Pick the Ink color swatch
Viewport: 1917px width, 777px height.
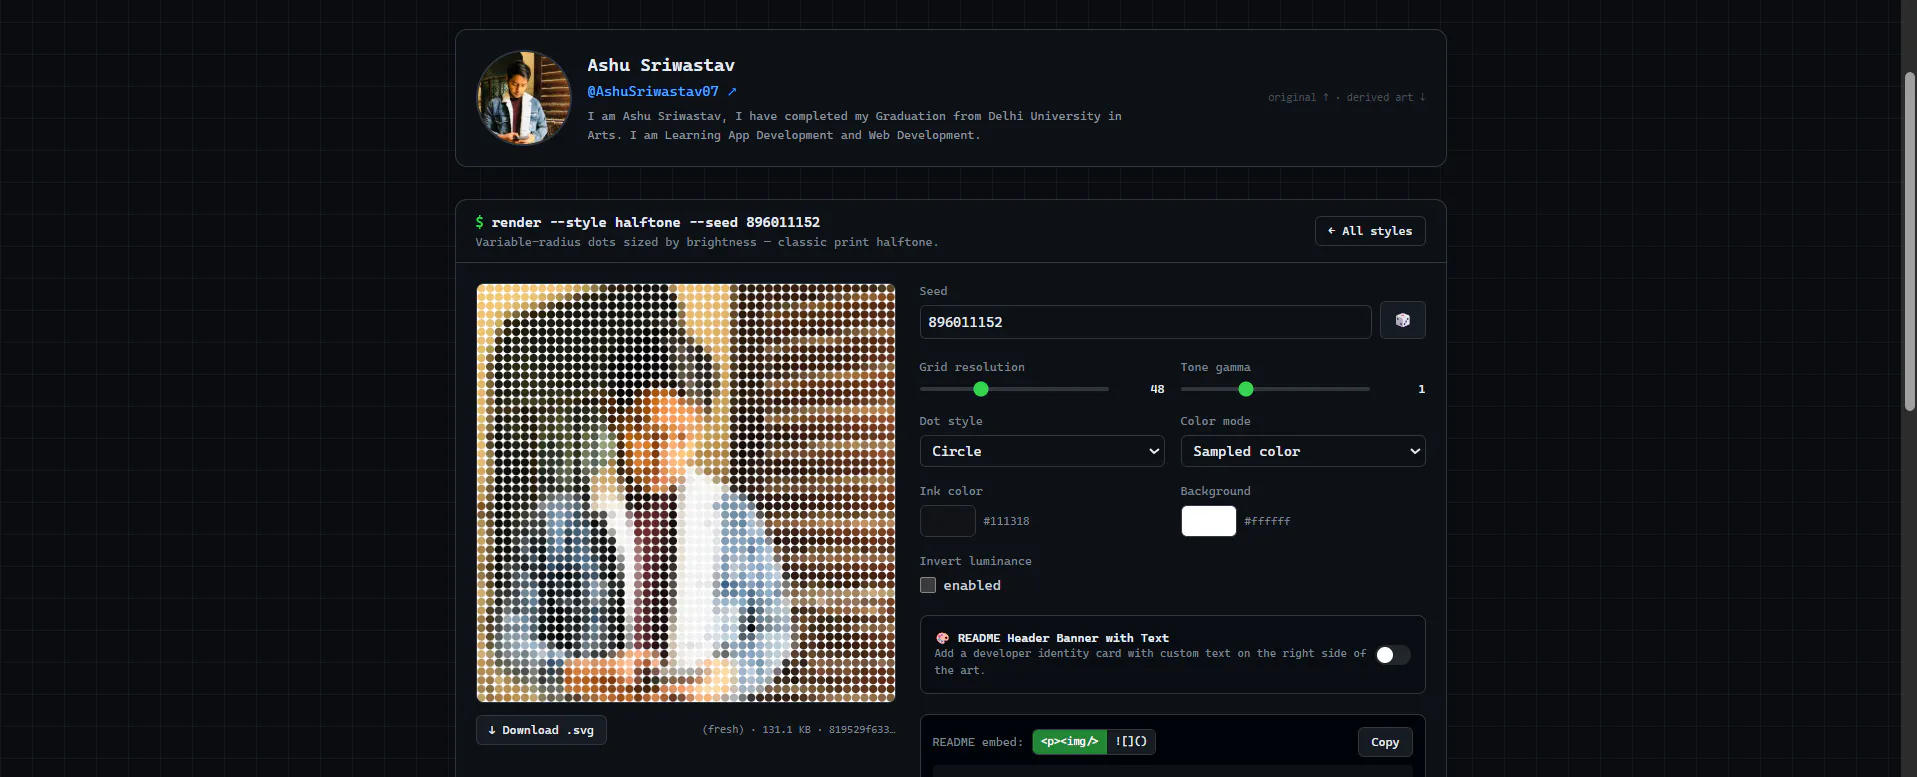point(948,521)
